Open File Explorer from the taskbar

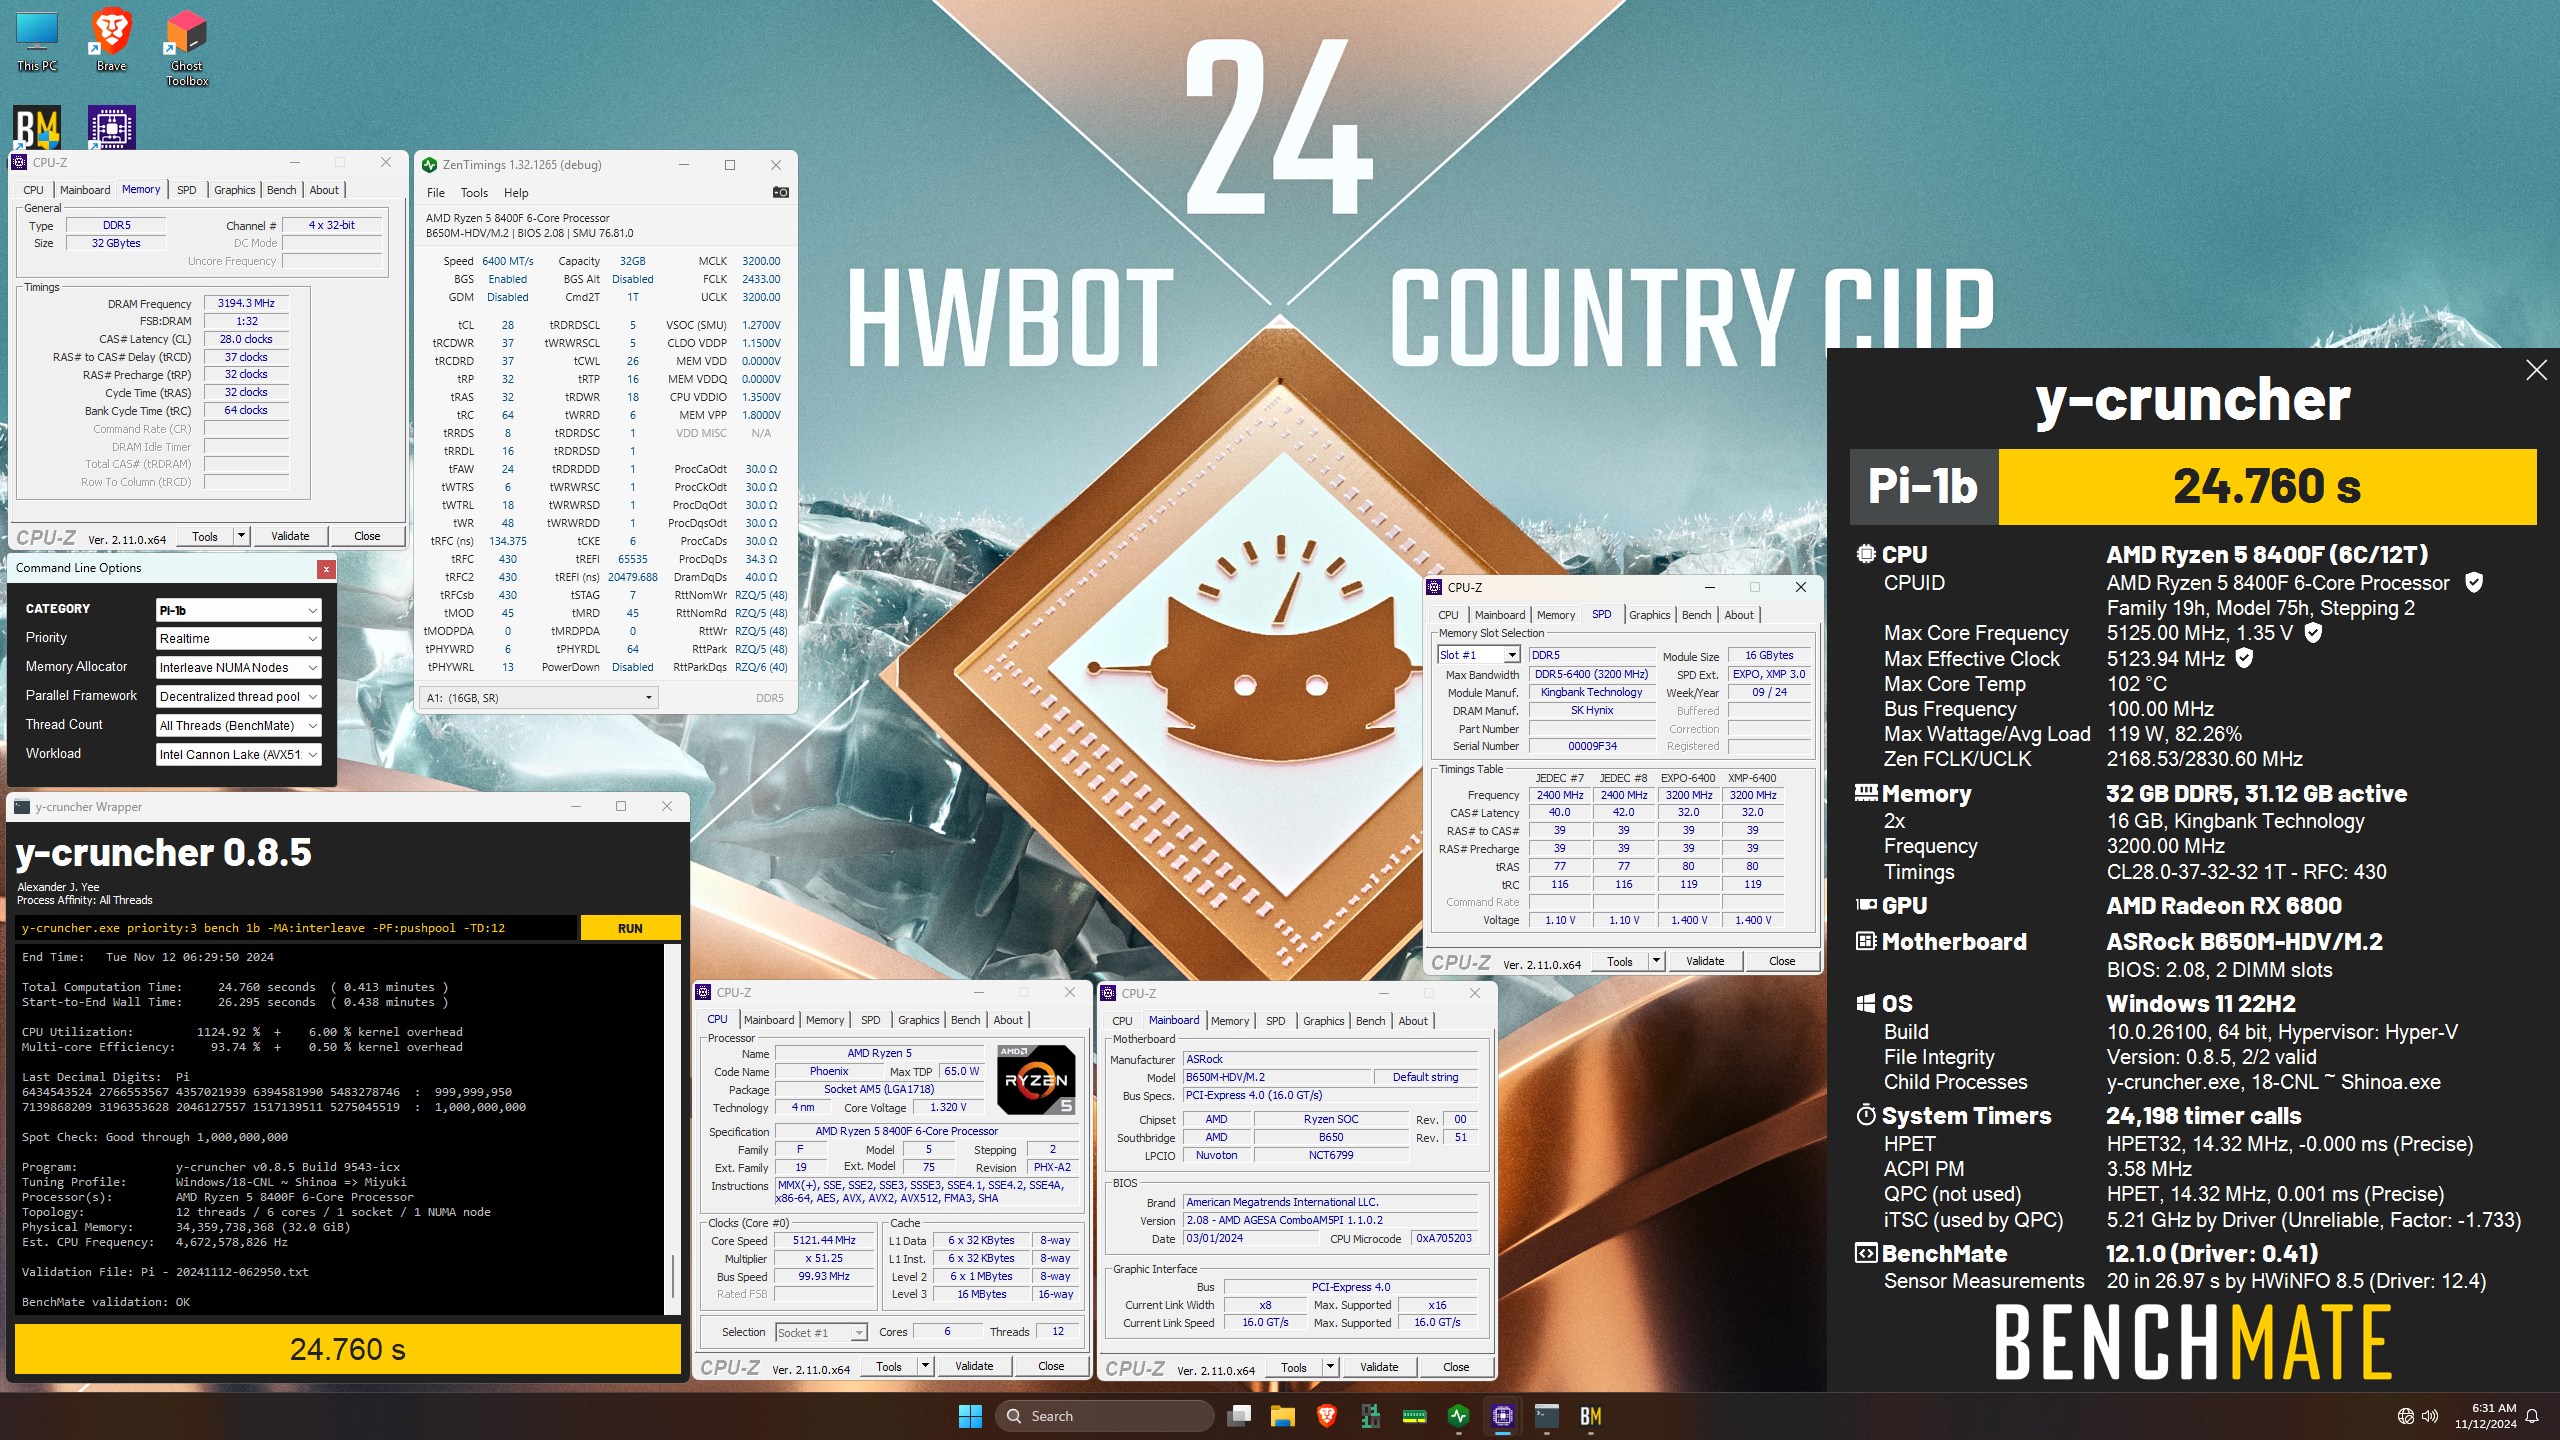pyautogui.click(x=1283, y=1416)
